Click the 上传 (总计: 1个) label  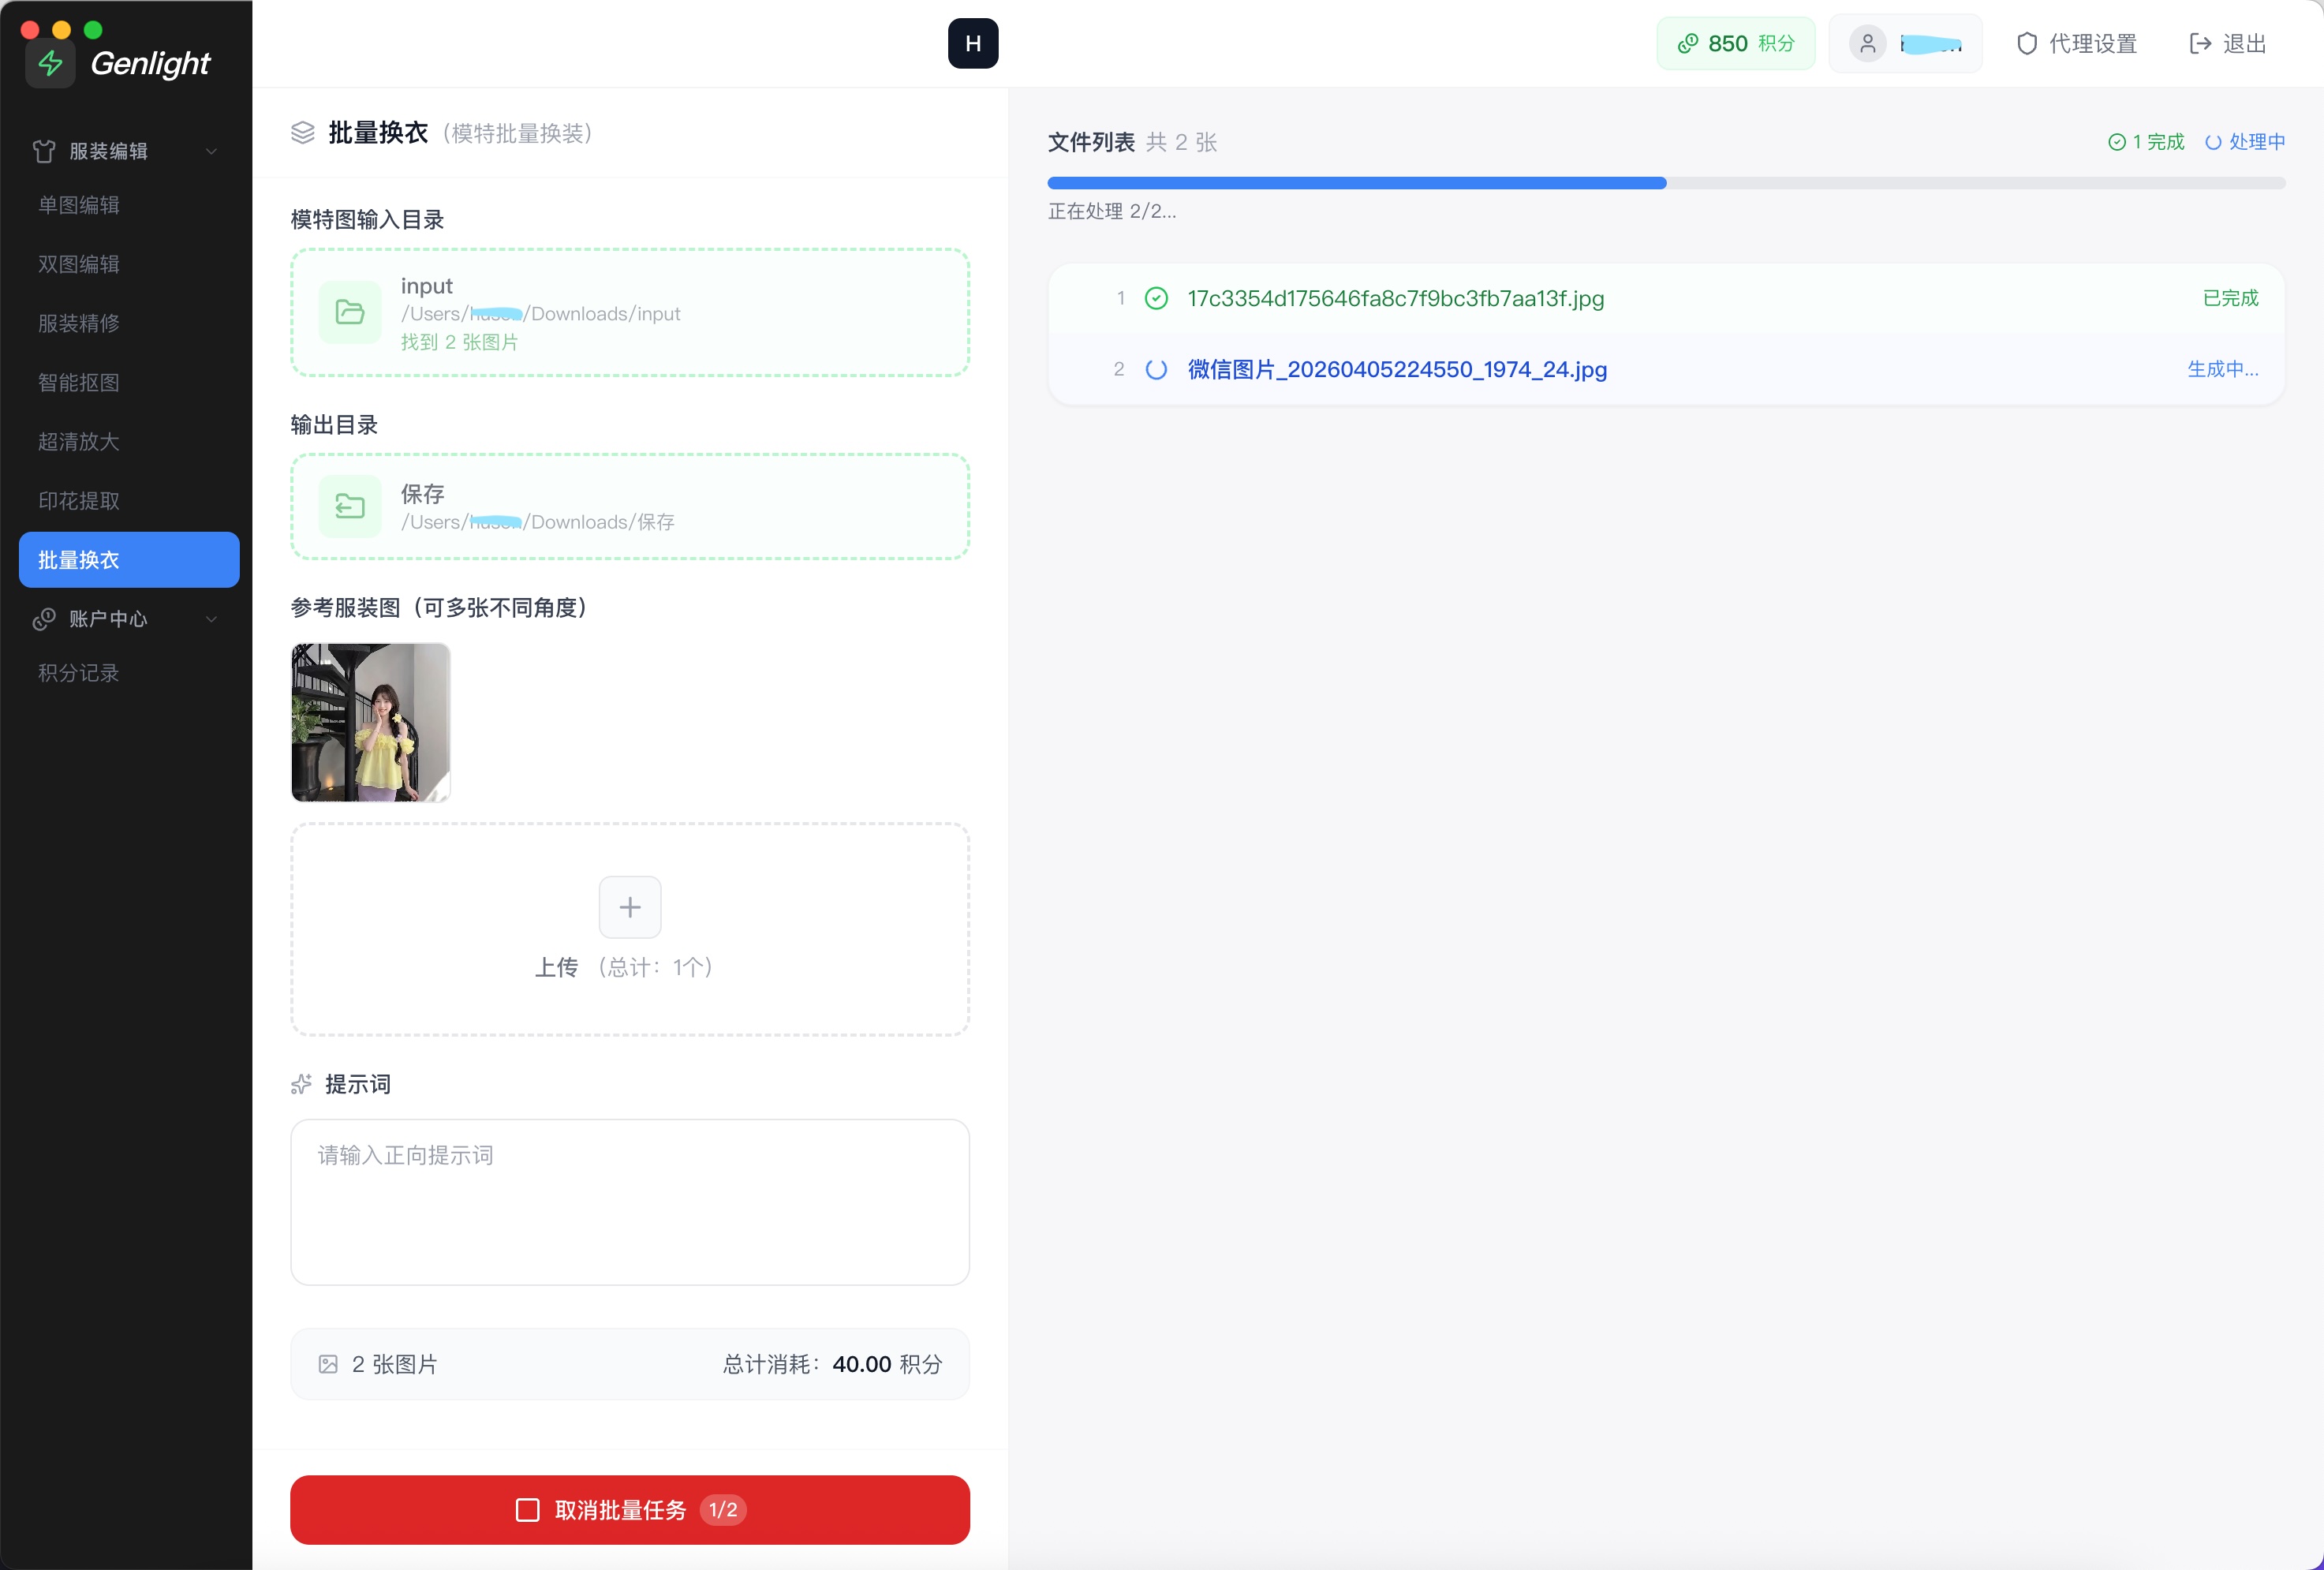coord(624,967)
